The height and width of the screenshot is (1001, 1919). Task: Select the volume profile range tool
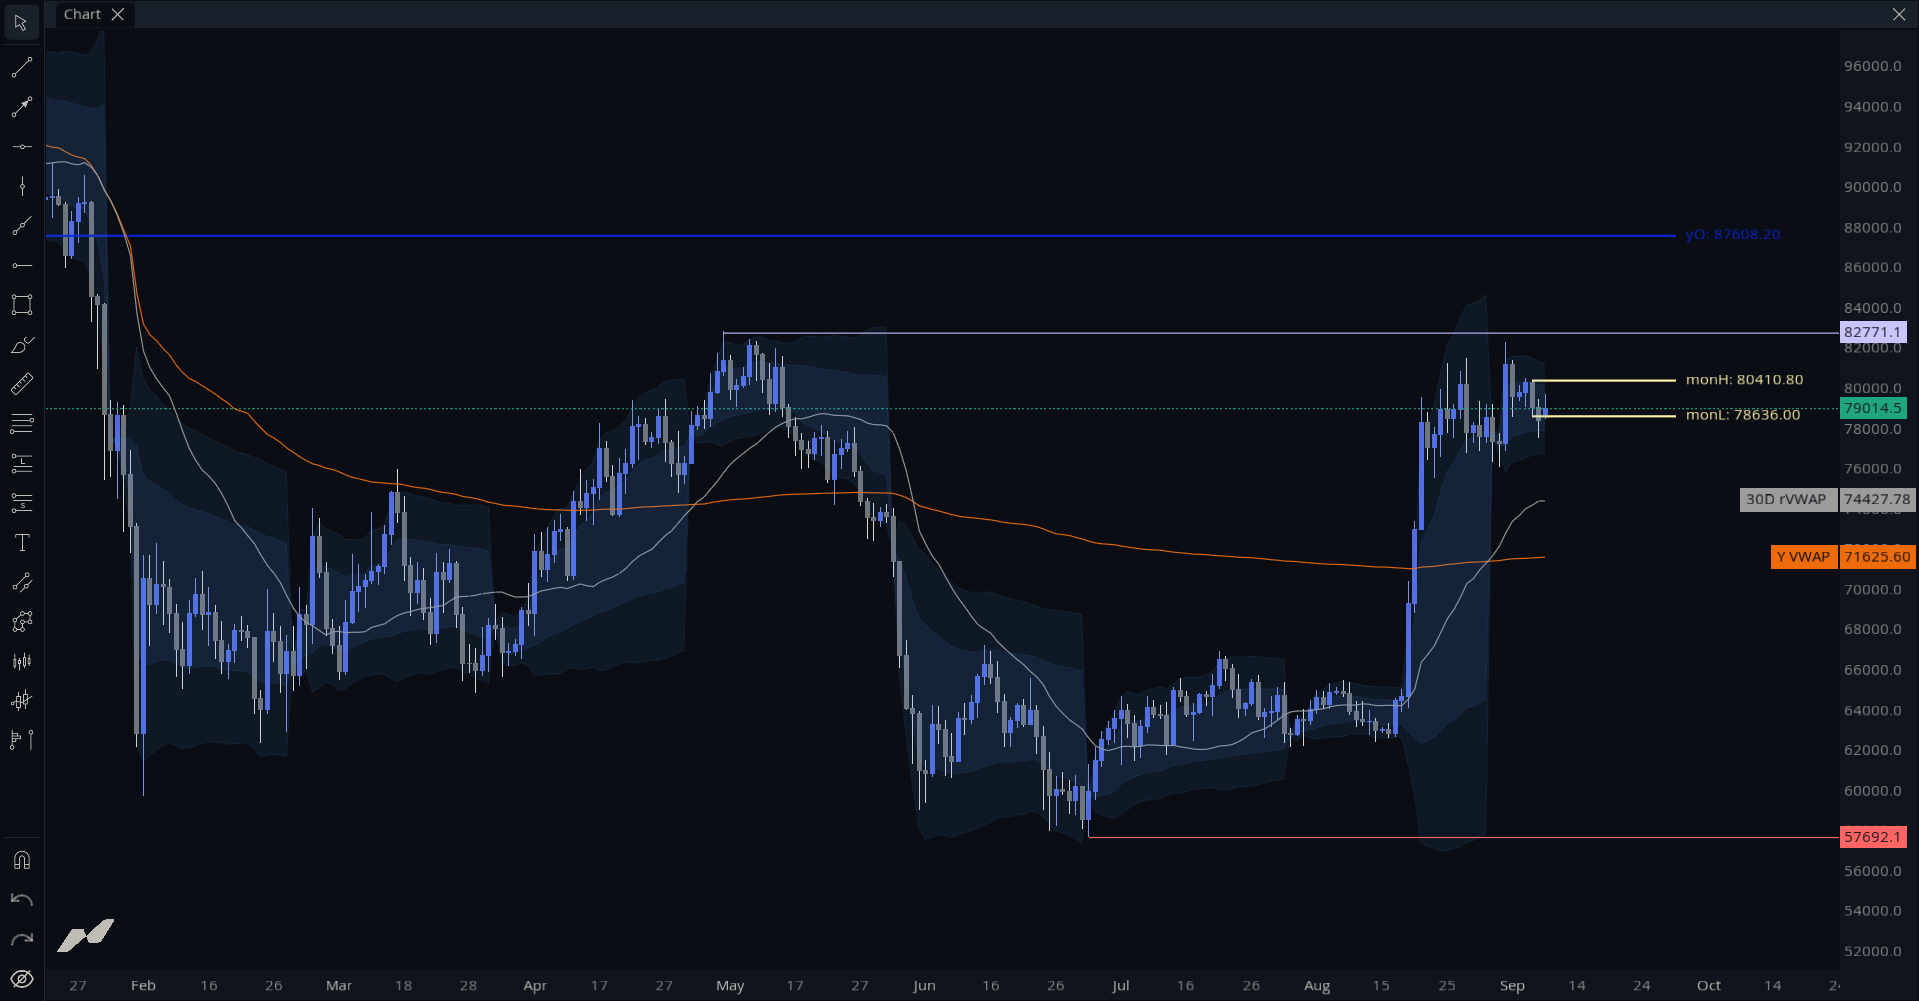tap(21, 740)
